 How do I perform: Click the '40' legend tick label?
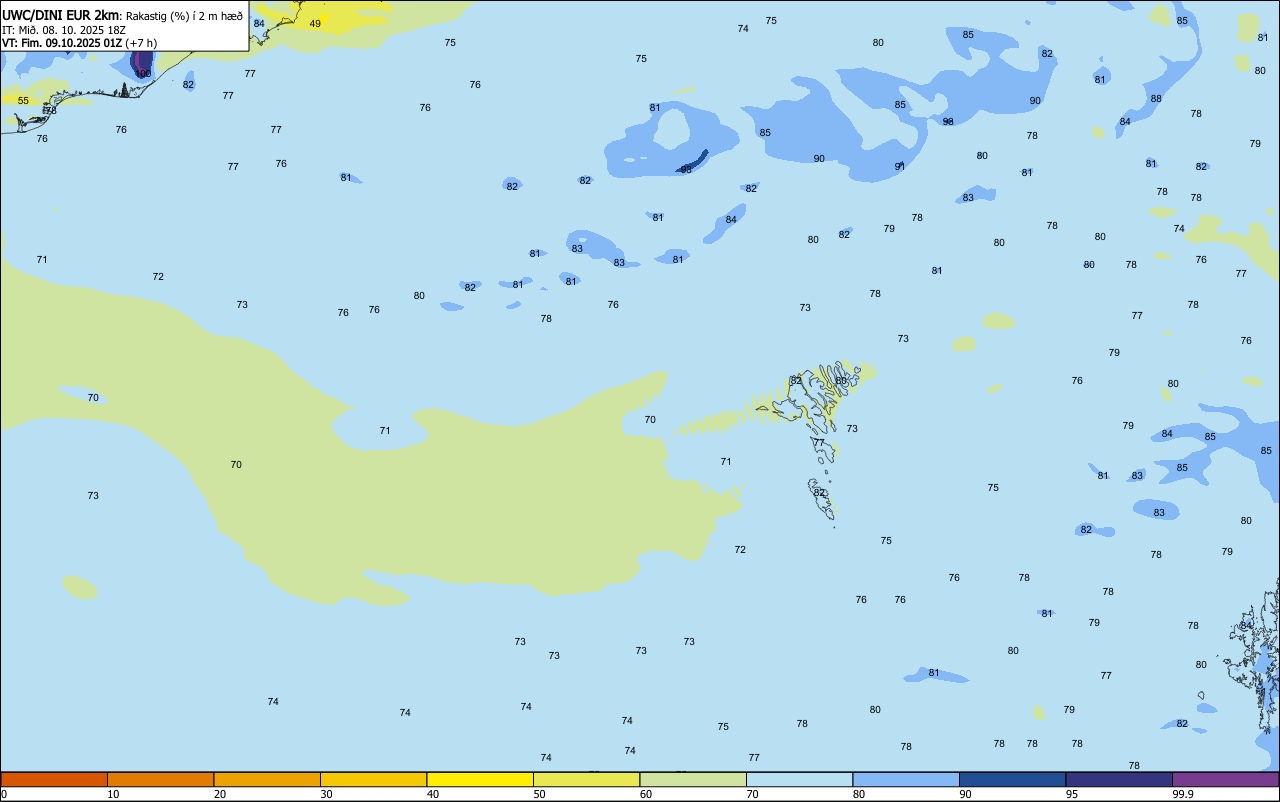click(433, 794)
